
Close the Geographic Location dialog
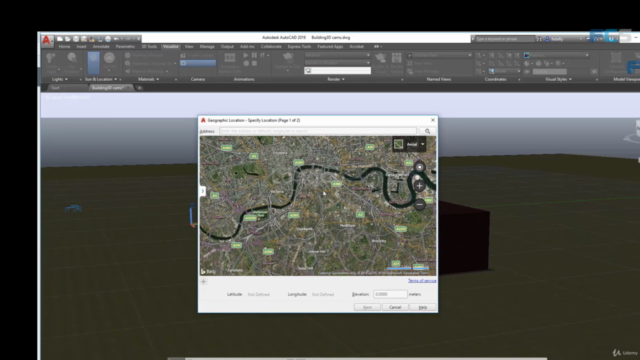pos(433,120)
